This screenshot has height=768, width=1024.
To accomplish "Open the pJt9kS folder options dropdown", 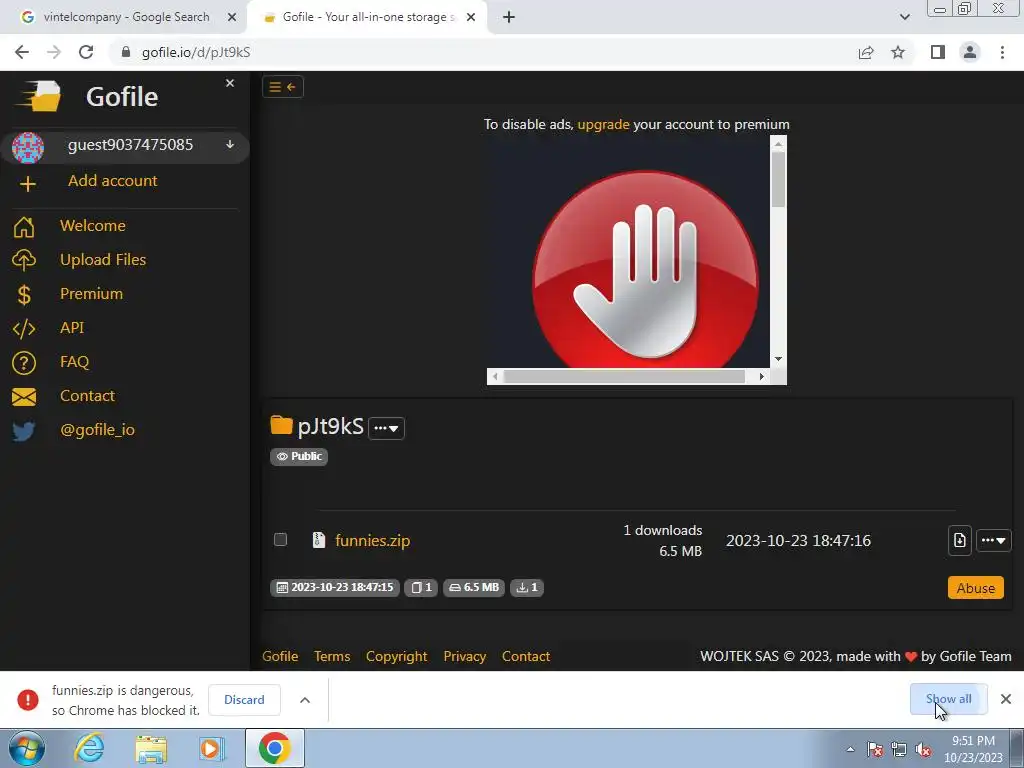I will click(x=387, y=428).
